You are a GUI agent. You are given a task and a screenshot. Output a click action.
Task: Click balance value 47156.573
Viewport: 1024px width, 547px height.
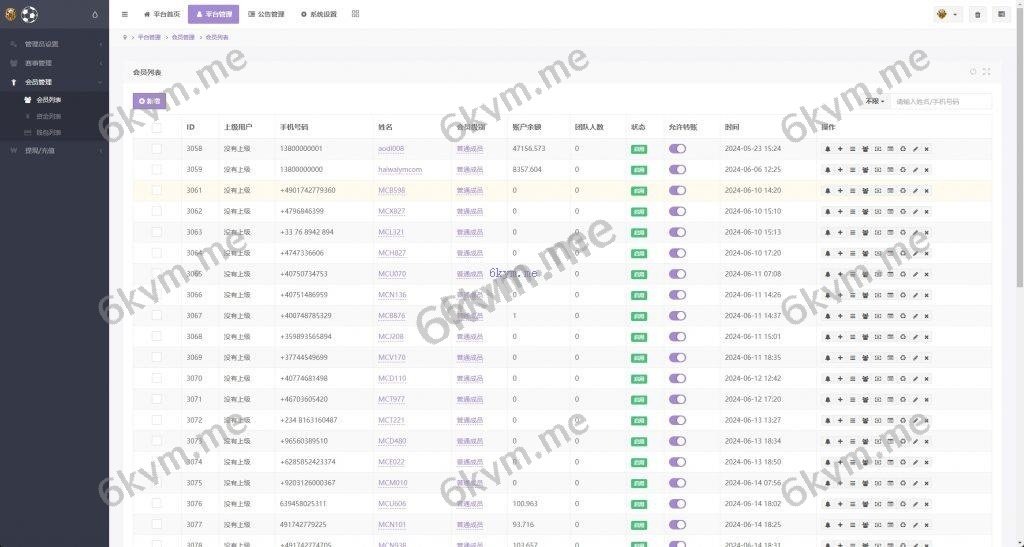[529, 149]
